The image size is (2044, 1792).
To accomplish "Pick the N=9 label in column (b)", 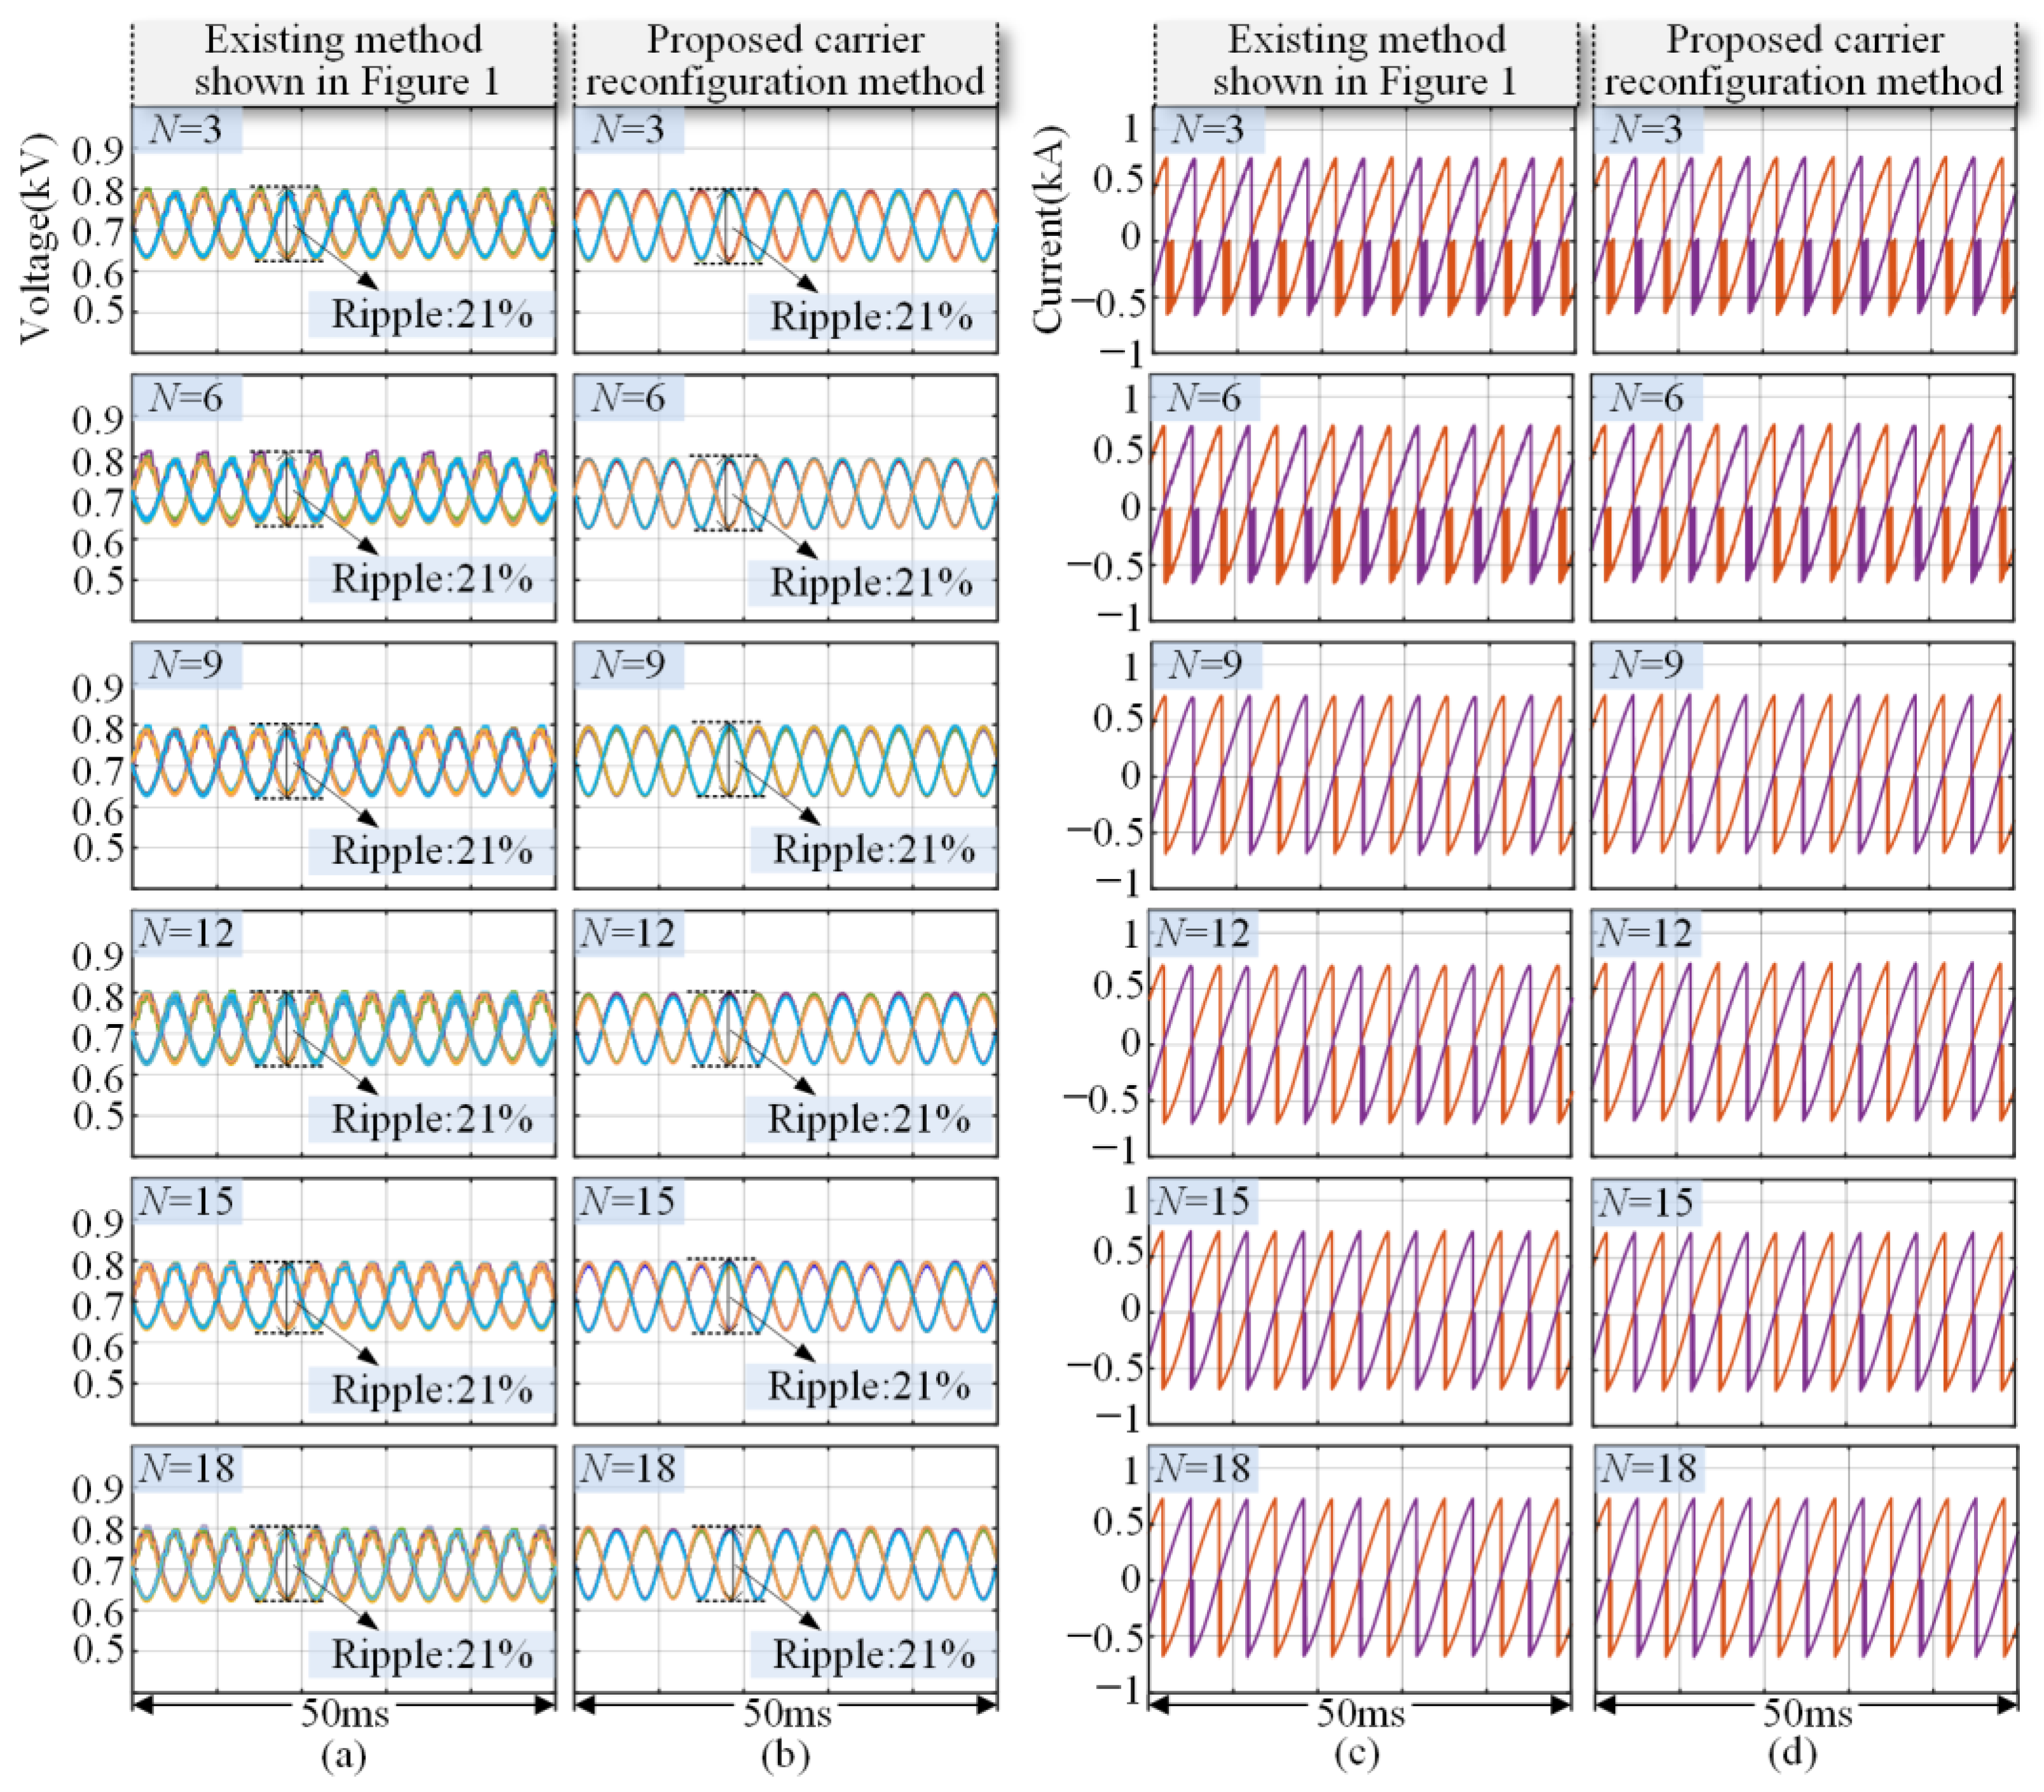I will point(628,665).
